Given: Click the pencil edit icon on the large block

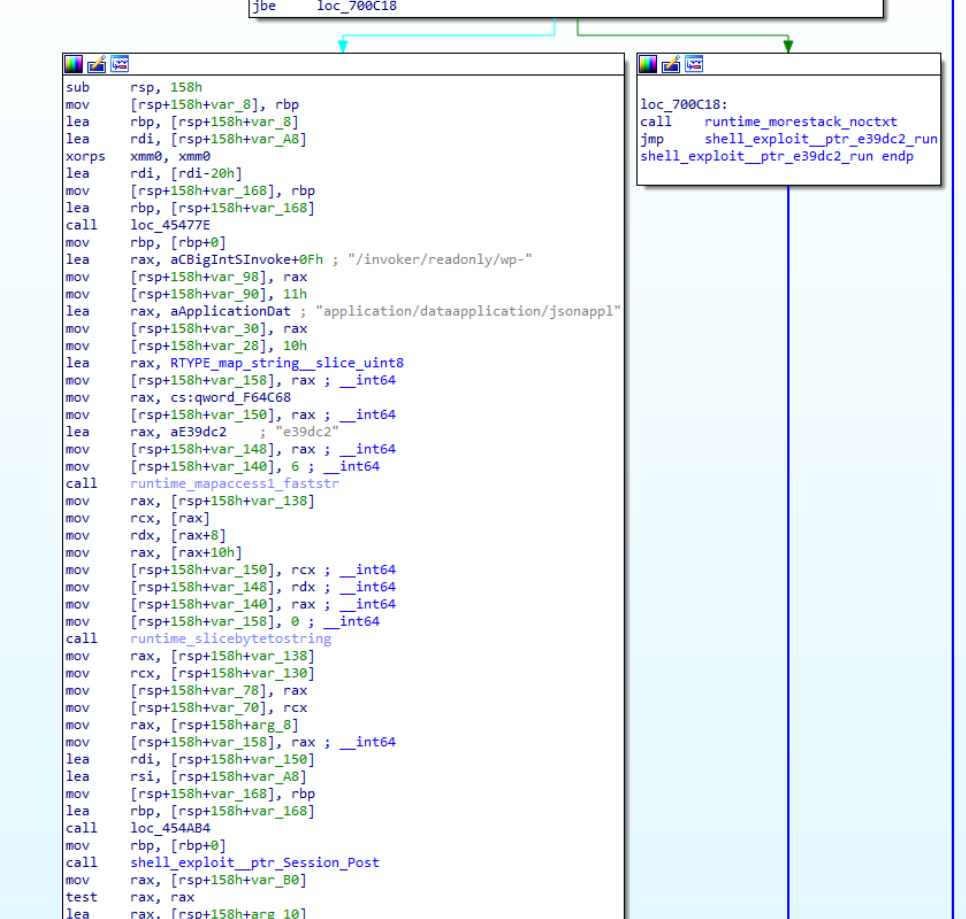Looking at the screenshot, I should click(x=96, y=63).
